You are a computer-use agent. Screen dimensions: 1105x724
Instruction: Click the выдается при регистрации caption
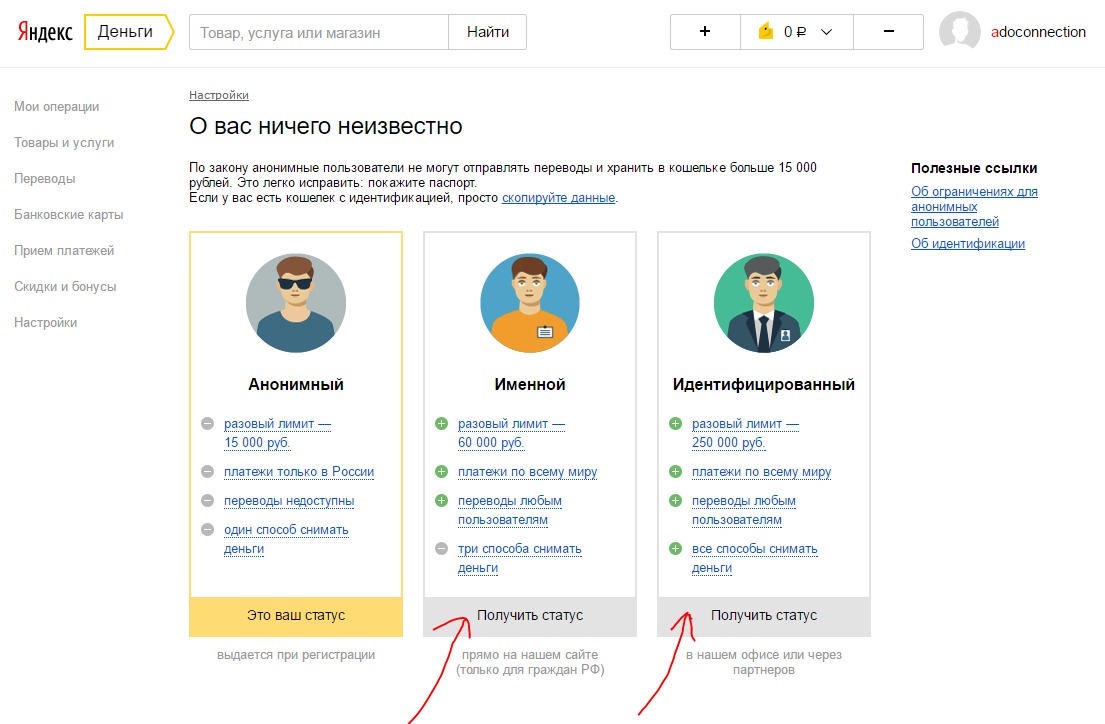click(296, 655)
